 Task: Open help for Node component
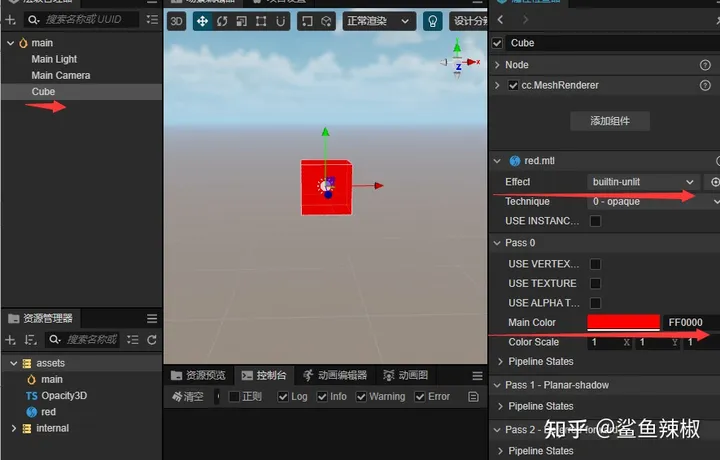(x=705, y=65)
